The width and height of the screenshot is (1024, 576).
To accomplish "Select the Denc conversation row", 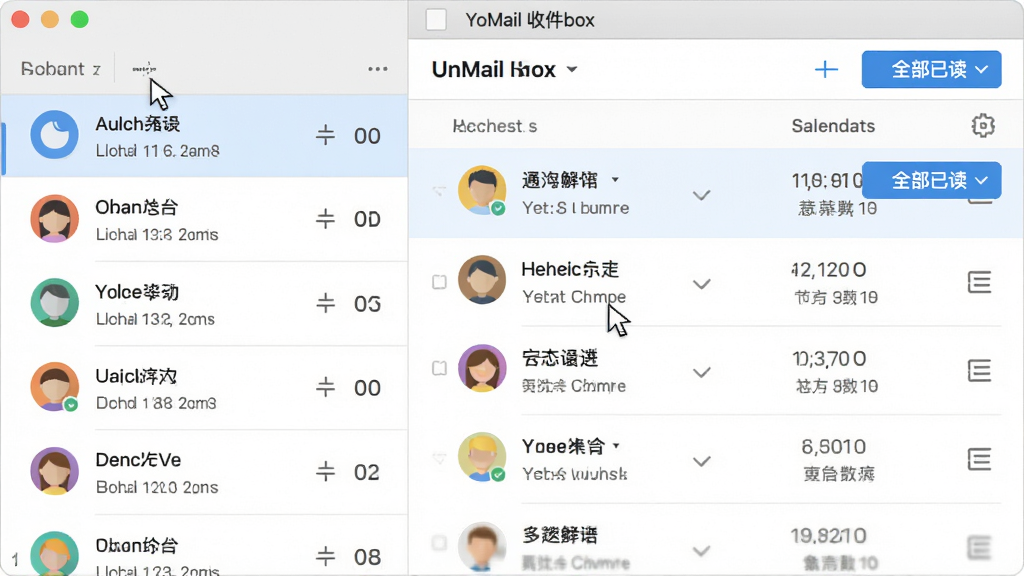I will tap(204, 472).
